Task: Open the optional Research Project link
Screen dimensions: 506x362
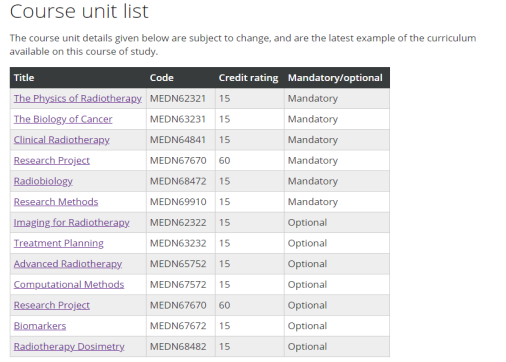Action: (x=52, y=305)
